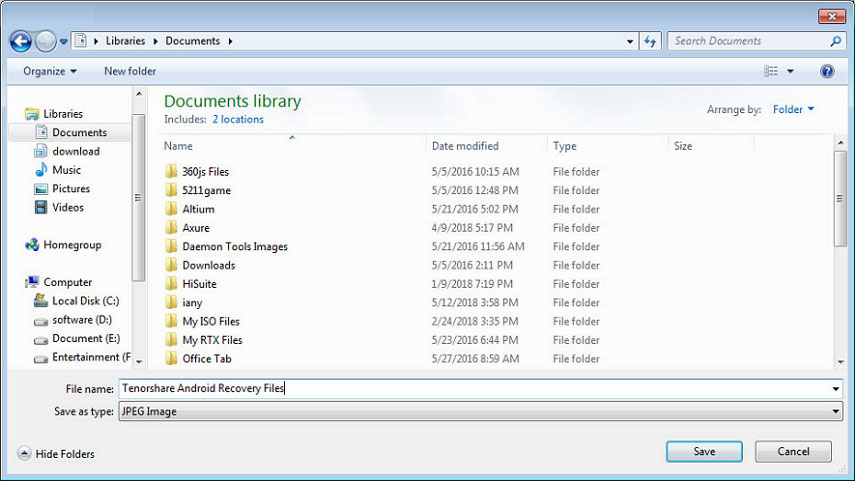Click the Change your view icon

click(770, 71)
